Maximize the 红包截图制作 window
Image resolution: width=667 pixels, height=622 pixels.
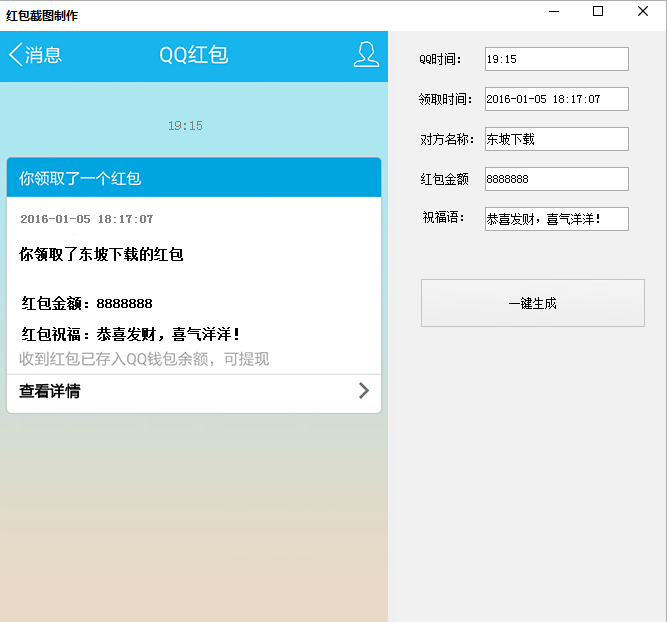point(598,11)
